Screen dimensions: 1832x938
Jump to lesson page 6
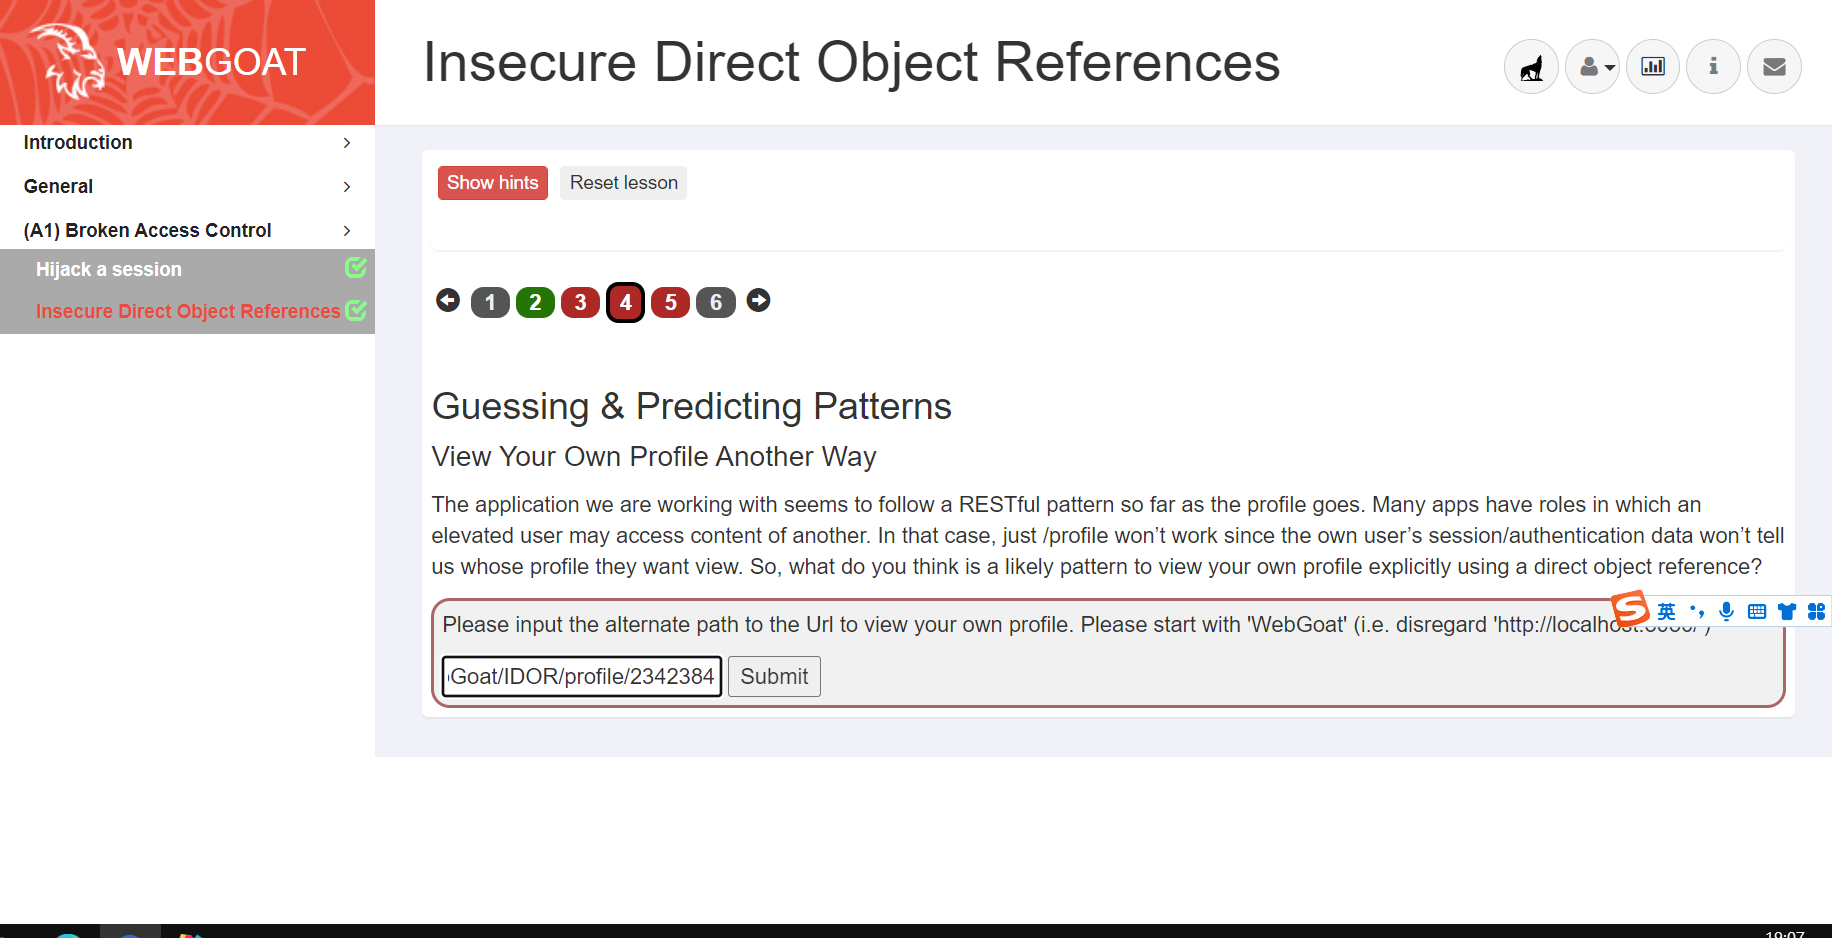tap(715, 302)
